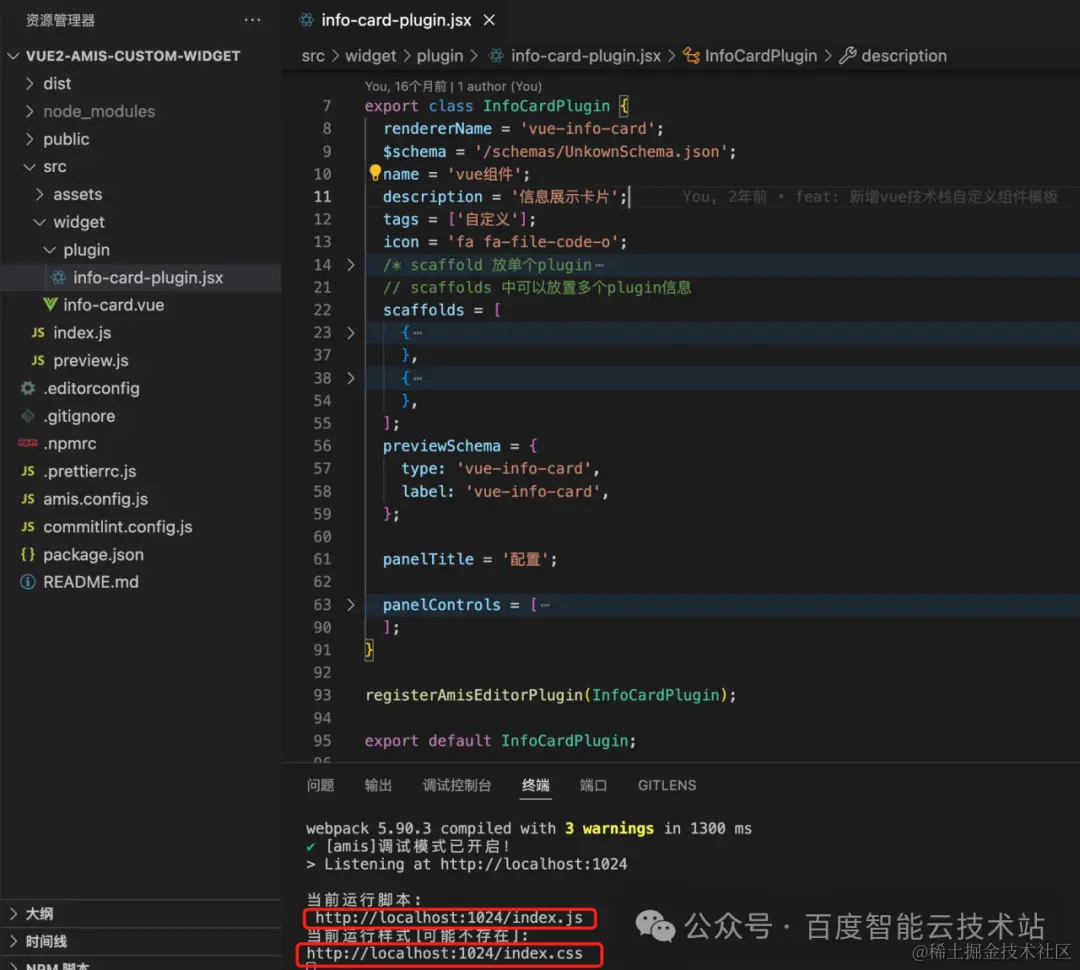
Task: Switch to the 终端 panel tab
Action: (535, 785)
